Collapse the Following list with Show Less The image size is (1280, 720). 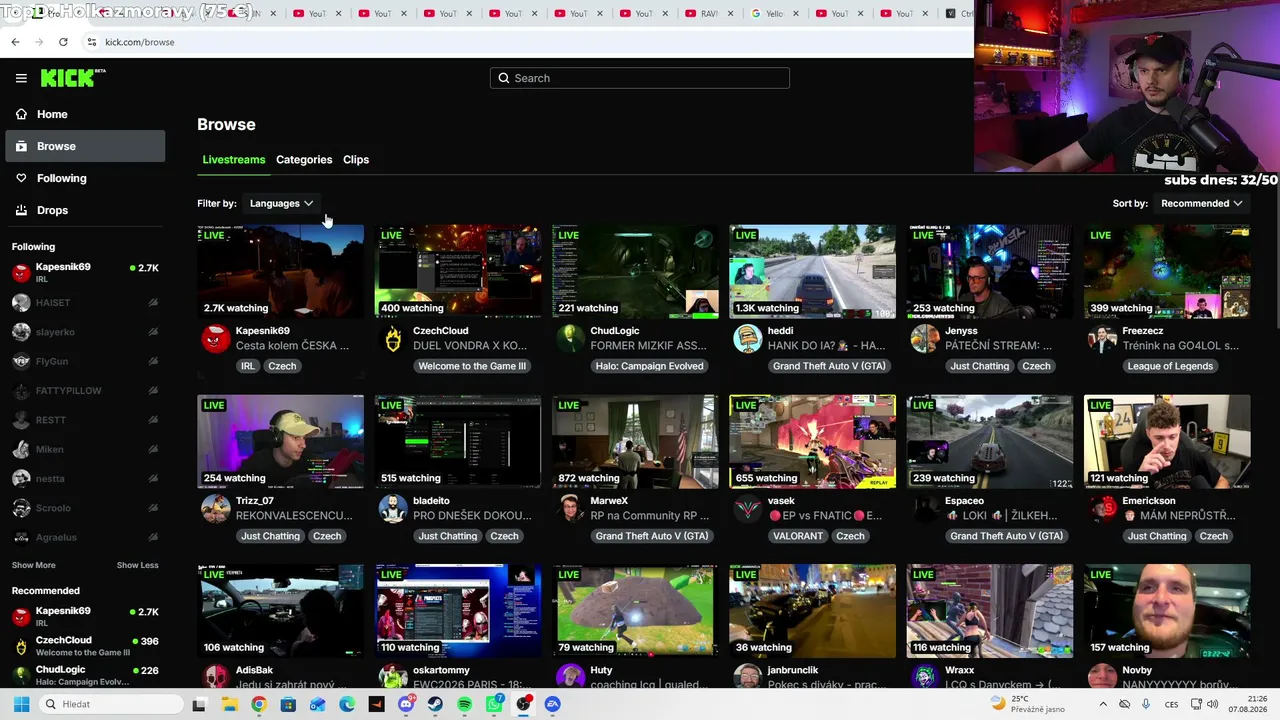click(x=138, y=565)
